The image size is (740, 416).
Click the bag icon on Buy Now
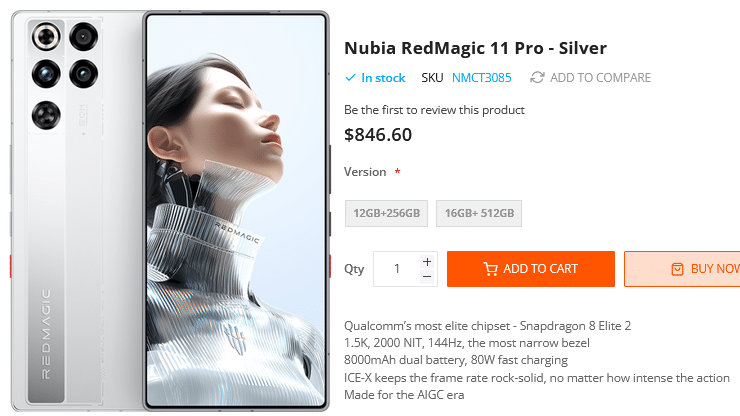click(x=677, y=269)
